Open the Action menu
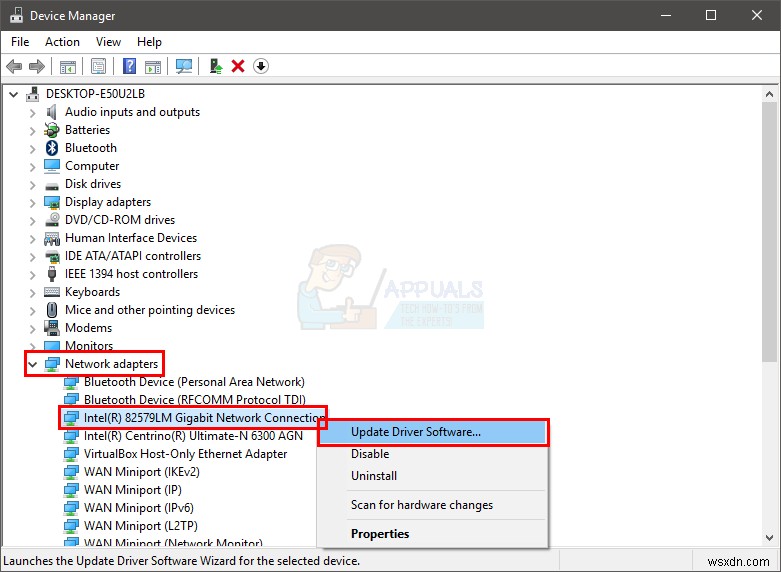781x572 pixels. click(62, 42)
